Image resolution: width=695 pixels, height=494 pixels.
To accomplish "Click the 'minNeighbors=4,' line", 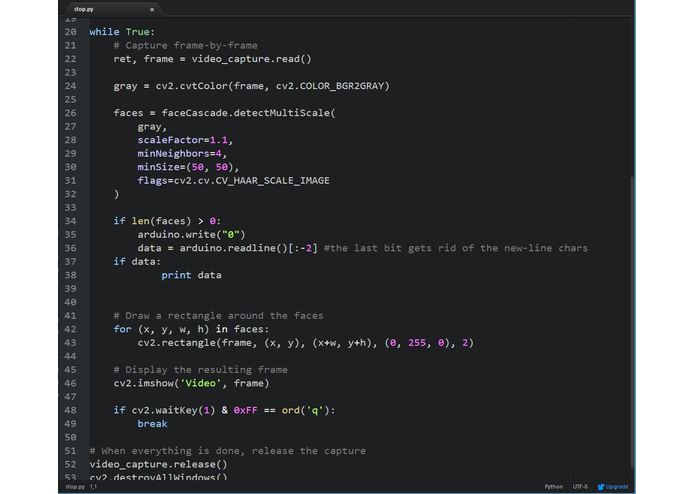I will click(x=182, y=154).
